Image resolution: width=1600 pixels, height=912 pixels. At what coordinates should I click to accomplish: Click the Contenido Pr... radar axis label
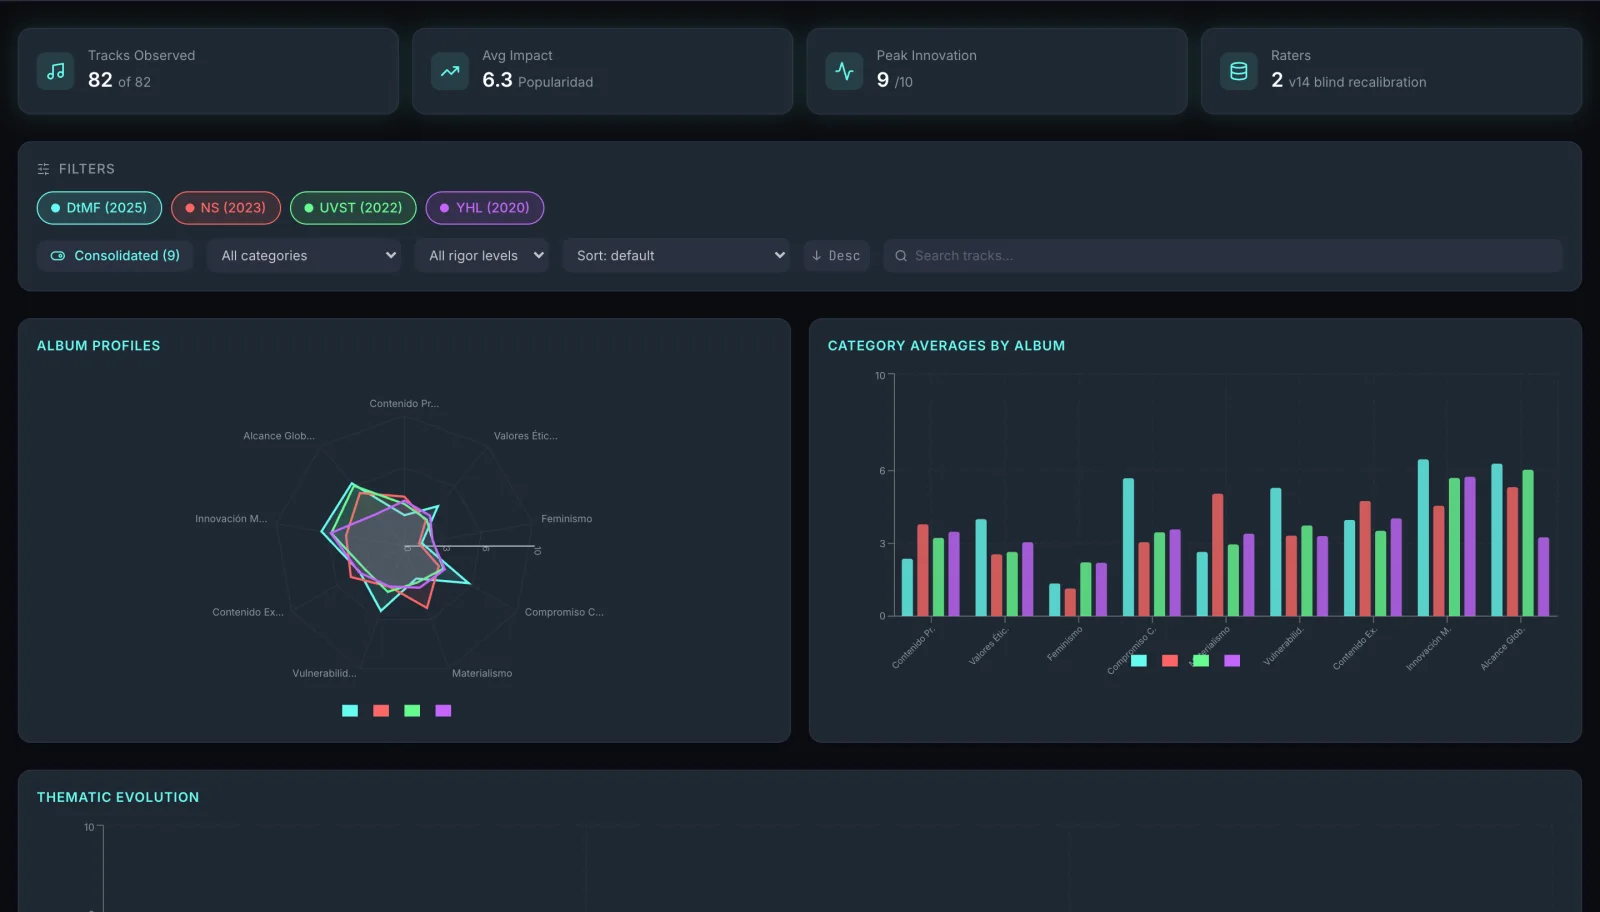pyautogui.click(x=404, y=404)
